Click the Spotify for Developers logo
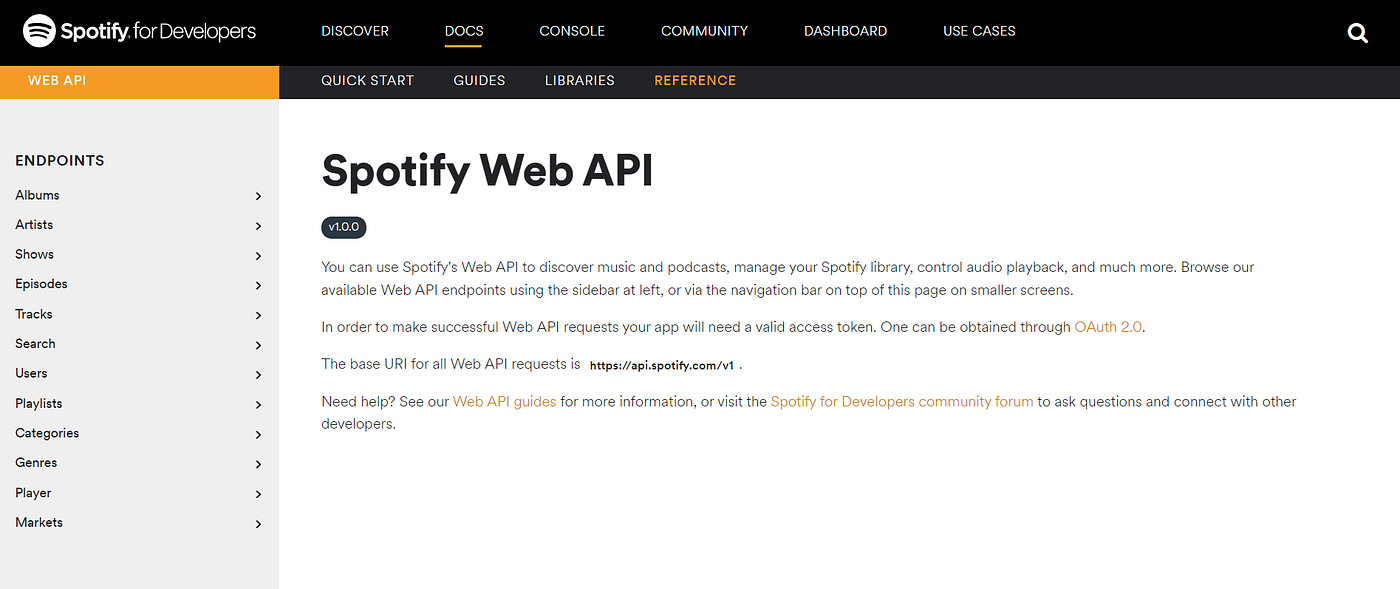 (x=139, y=31)
